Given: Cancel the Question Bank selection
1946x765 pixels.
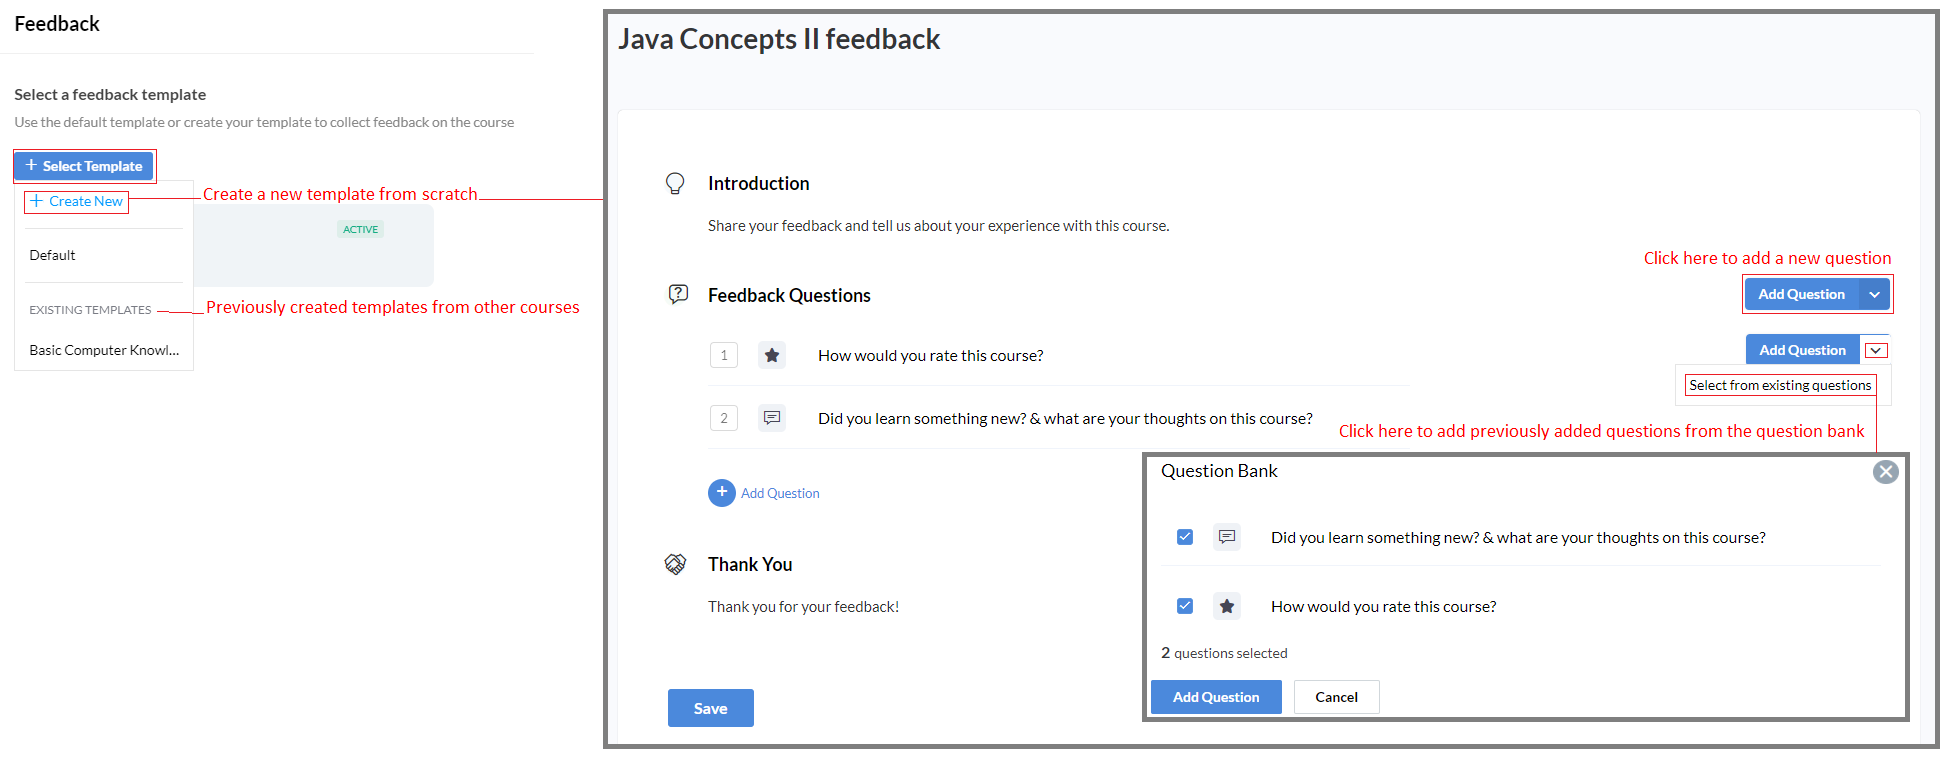Looking at the screenshot, I should 1336,697.
